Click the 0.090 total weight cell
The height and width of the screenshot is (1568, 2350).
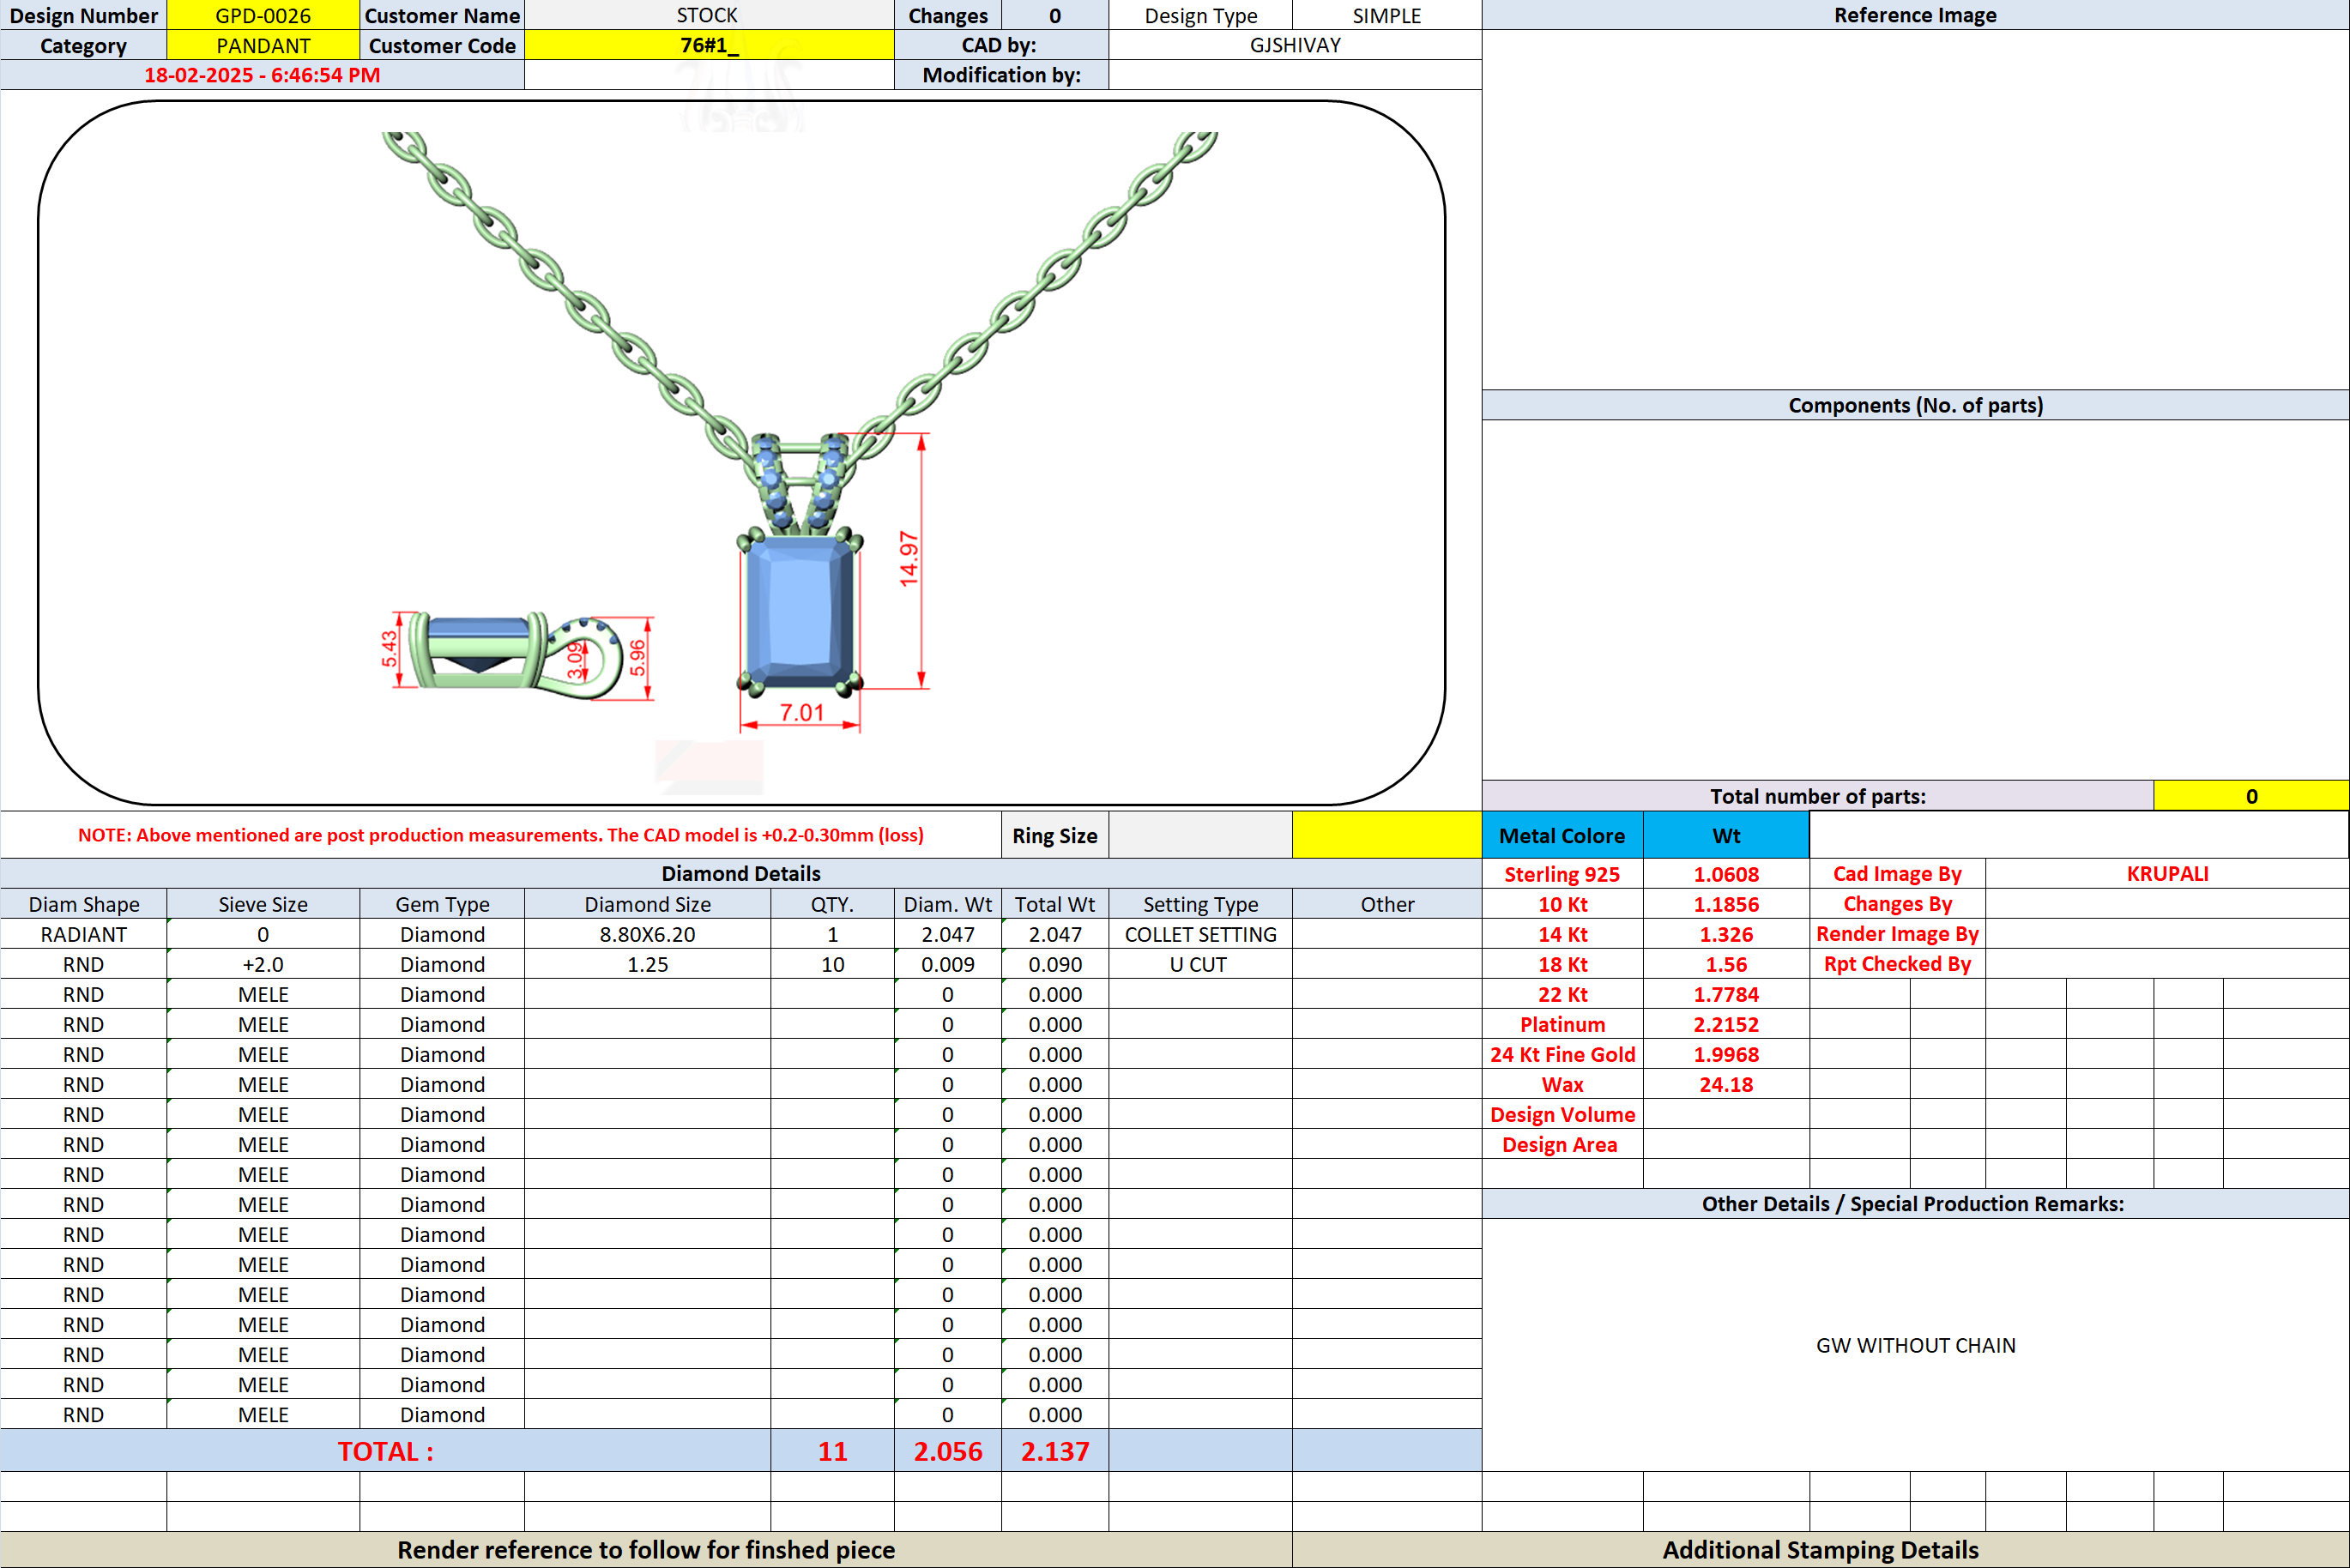tap(1055, 964)
